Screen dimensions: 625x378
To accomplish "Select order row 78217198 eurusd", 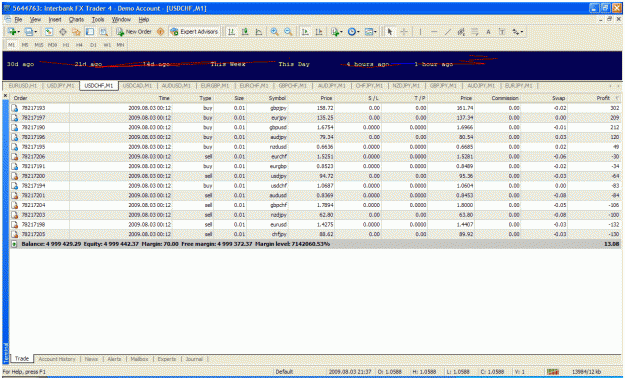I will click(315, 224).
